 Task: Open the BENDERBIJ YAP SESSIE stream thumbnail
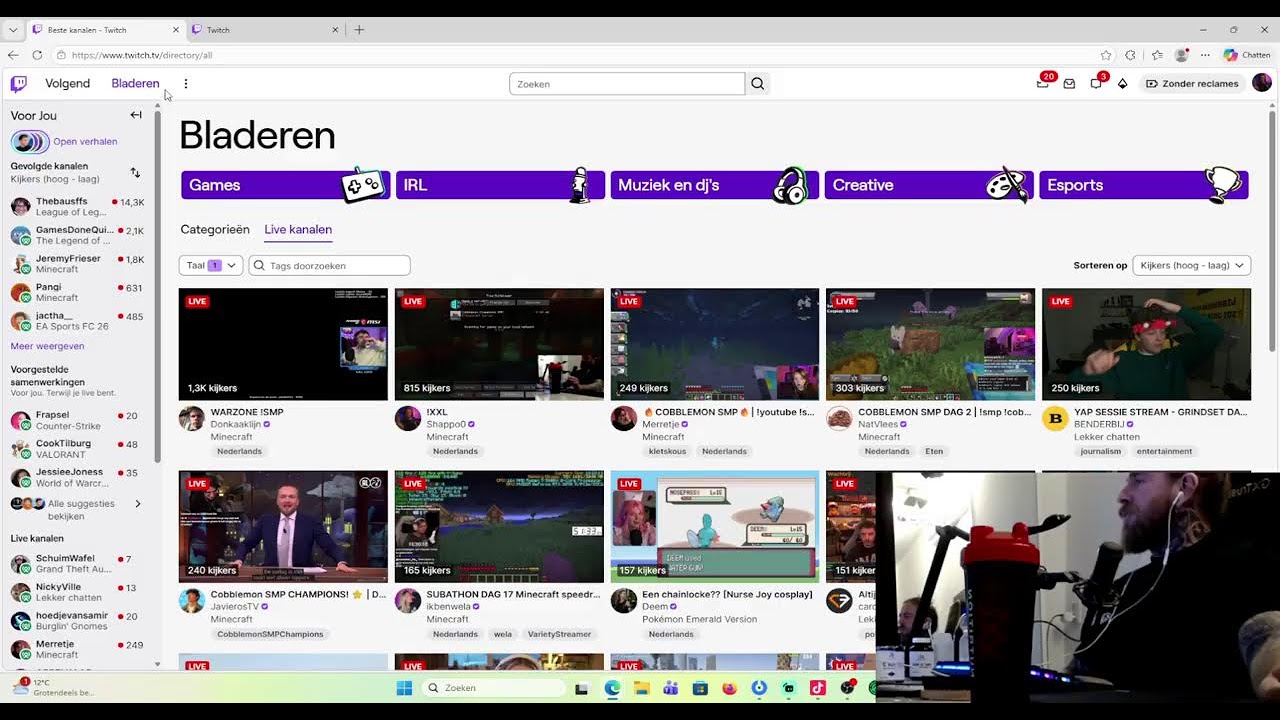(1146, 344)
